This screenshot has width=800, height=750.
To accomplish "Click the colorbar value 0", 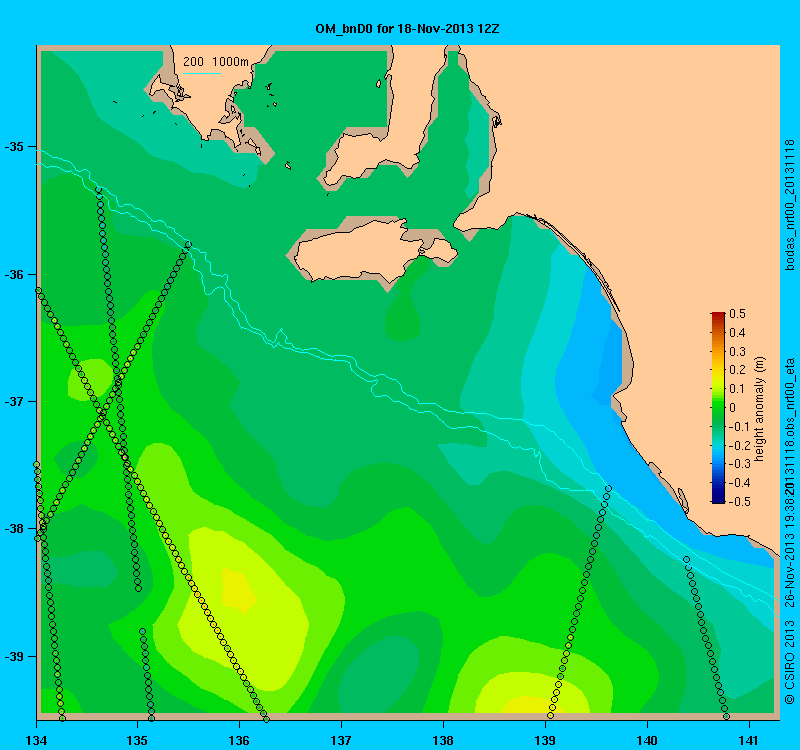I will 733,408.
